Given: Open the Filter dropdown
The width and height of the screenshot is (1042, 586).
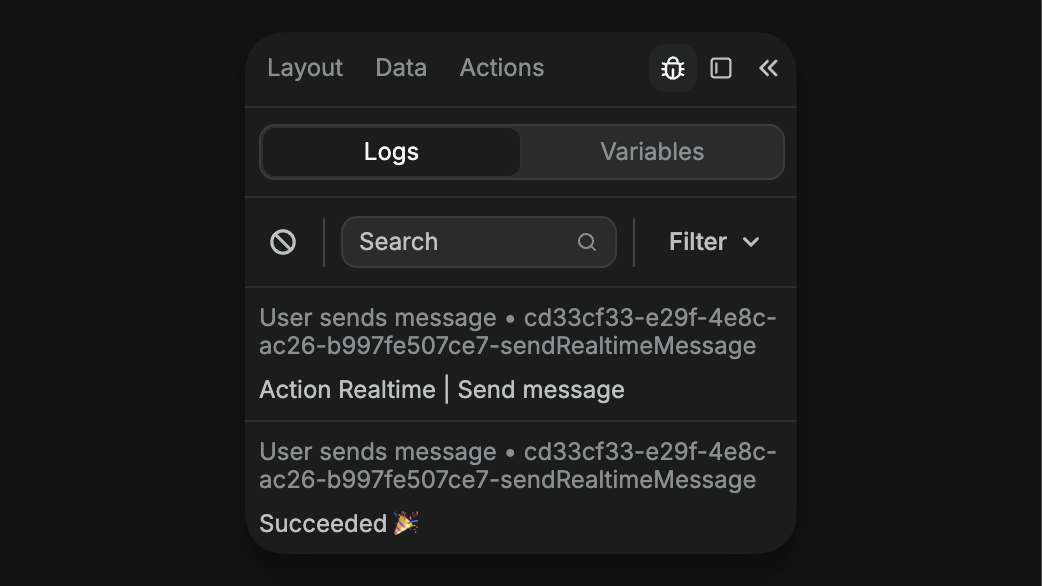Looking at the screenshot, I should click(x=714, y=241).
